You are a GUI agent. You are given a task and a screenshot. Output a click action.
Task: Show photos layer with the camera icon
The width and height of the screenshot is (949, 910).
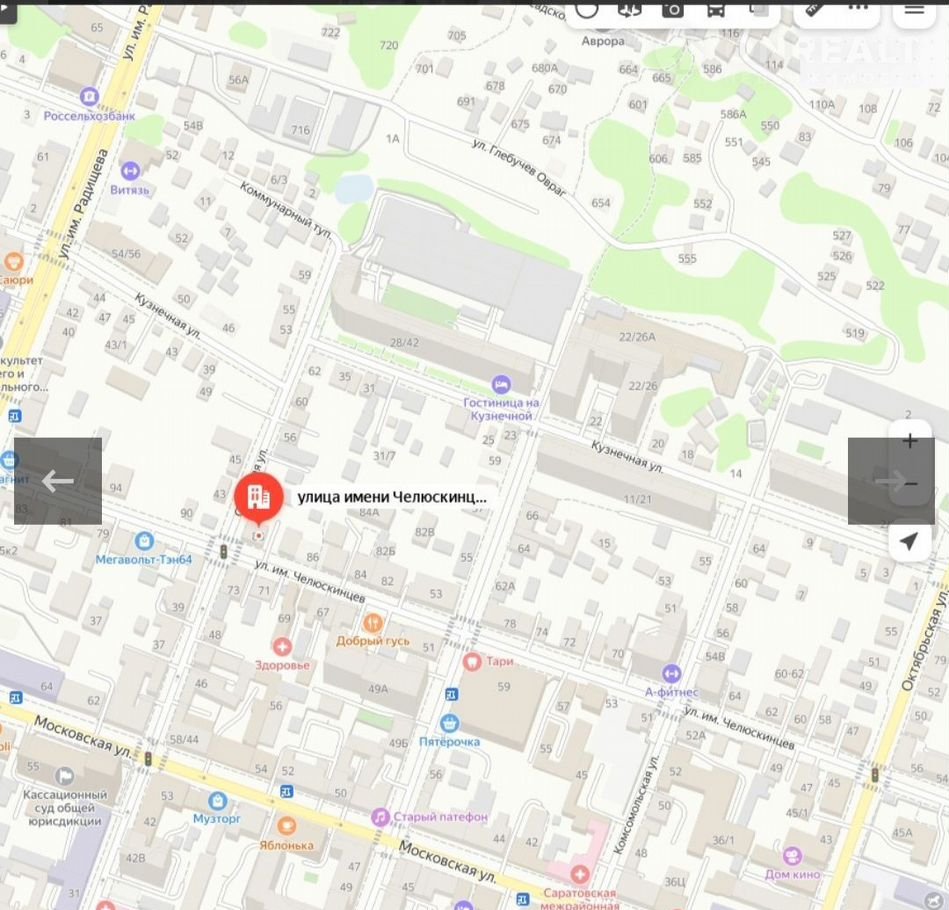[672, 9]
